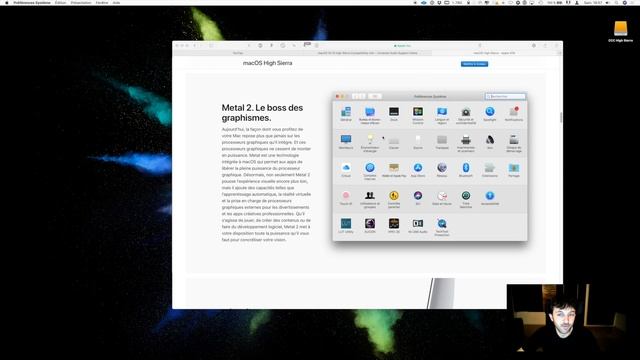640x360 pixels.
Task: Select the macOS High Sierra Apple tab
Action: [495, 53]
